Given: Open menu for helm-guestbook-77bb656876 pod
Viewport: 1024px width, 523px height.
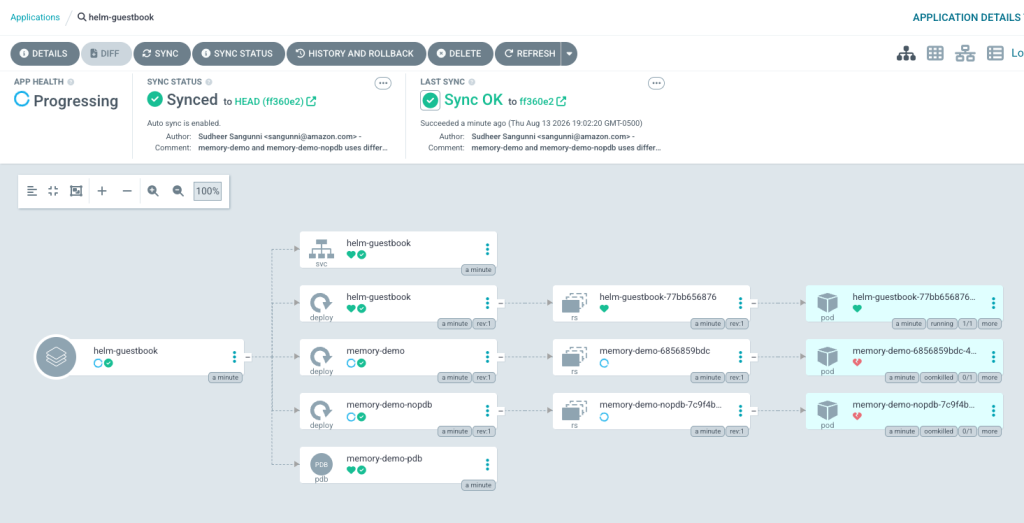Looking at the screenshot, I should (x=993, y=303).
